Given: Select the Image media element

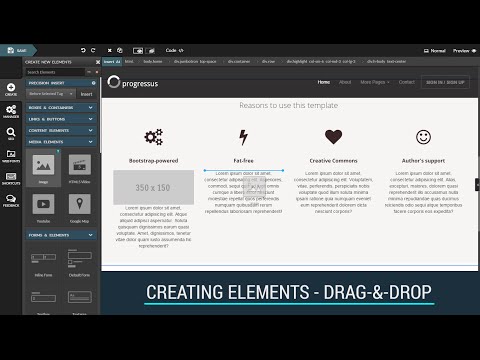Looking at the screenshot, I should point(43,168).
